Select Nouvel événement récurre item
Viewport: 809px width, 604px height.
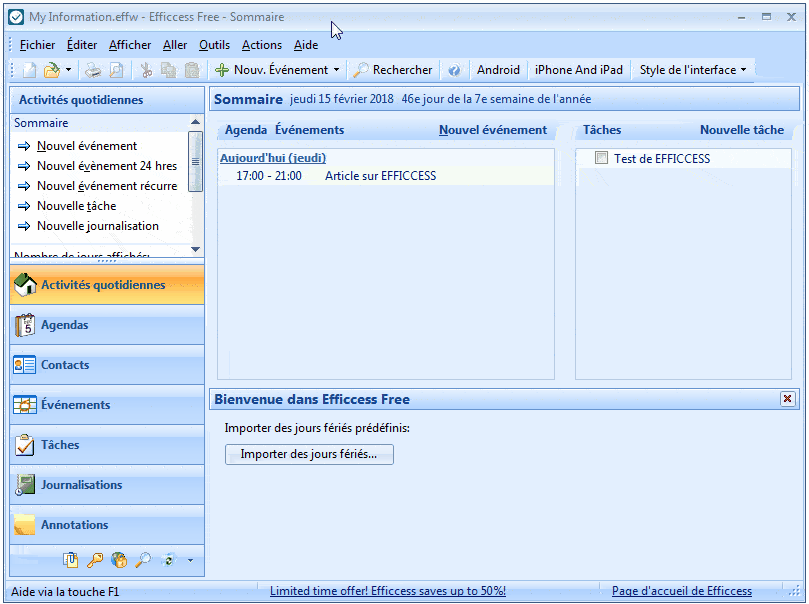tap(107, 186)
